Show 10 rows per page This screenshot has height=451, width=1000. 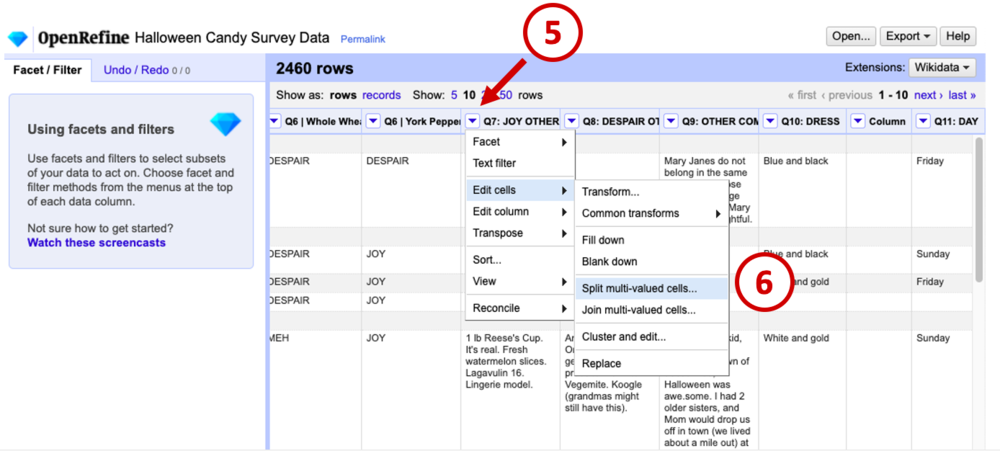click(469, 95)
